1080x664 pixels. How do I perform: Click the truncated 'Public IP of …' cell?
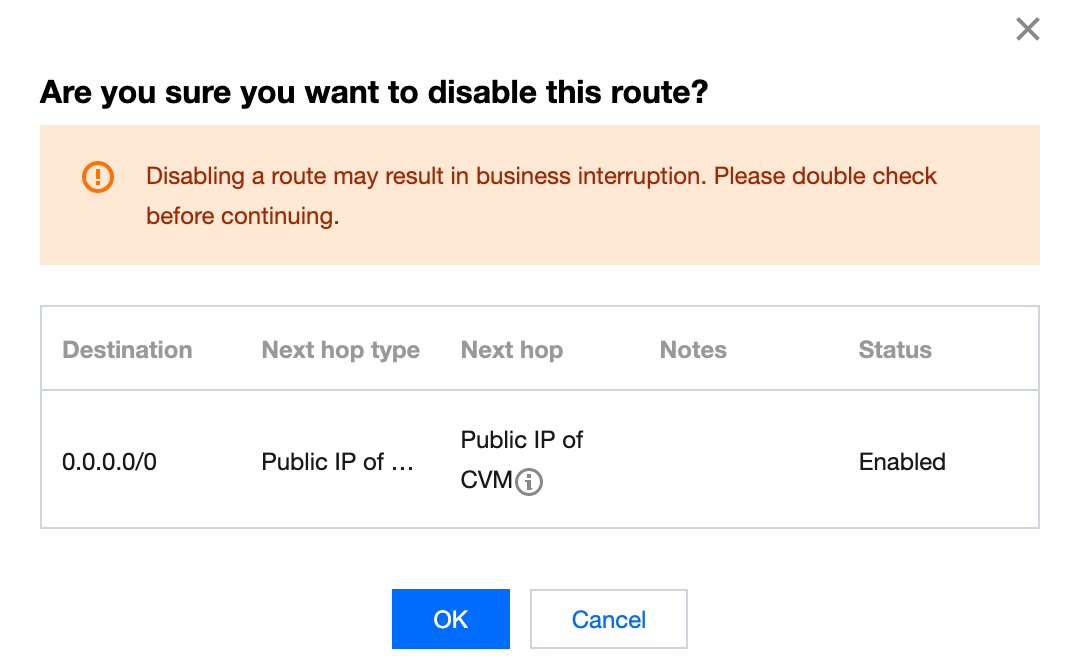(x=337, y=462)
